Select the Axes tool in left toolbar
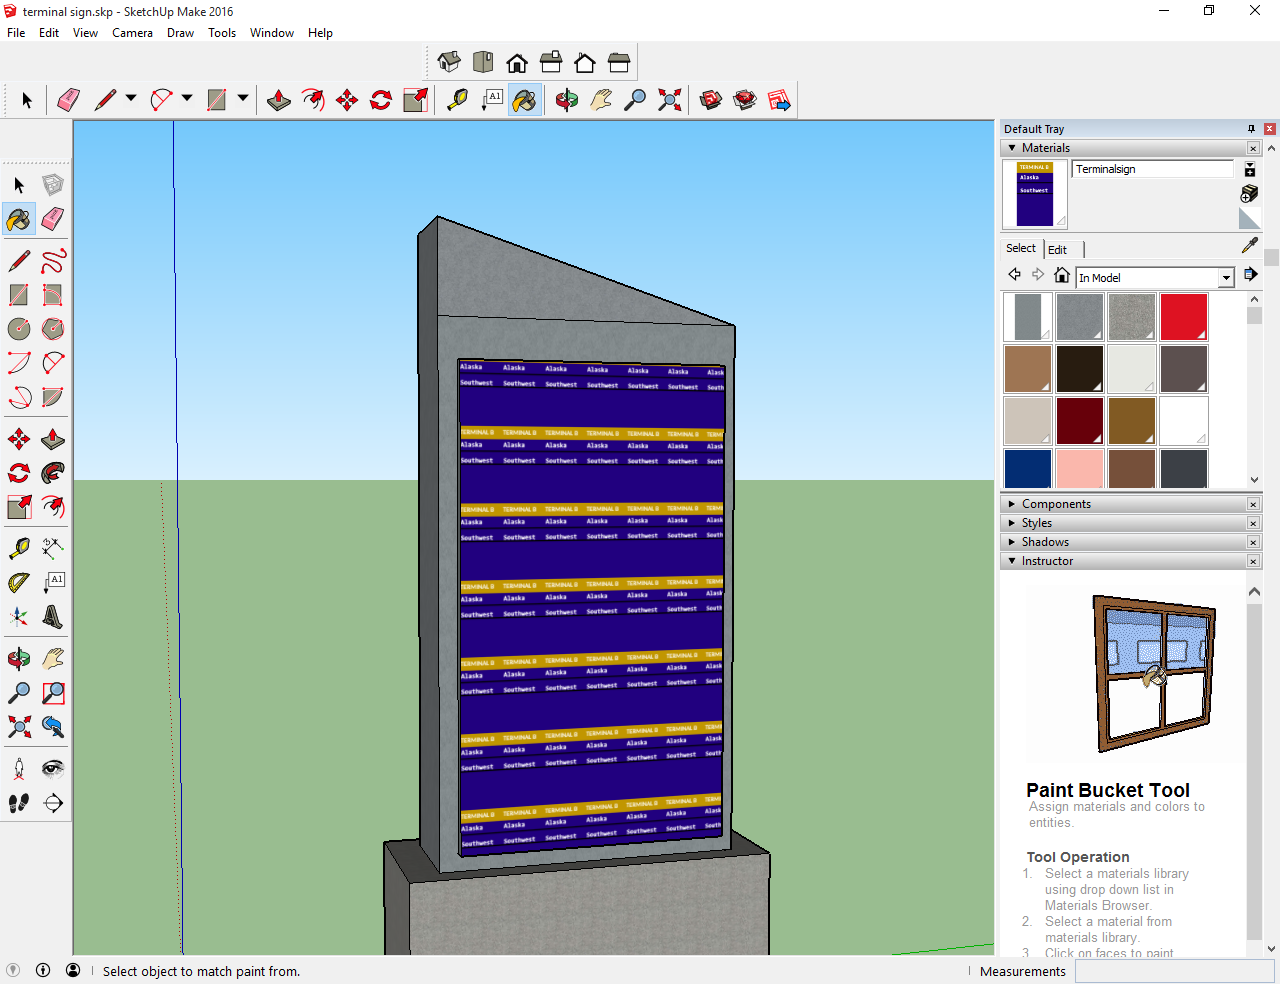Image resolution: width=1280 pixels, height=984 pixels. pyautogui.click(x=19, y=617)
